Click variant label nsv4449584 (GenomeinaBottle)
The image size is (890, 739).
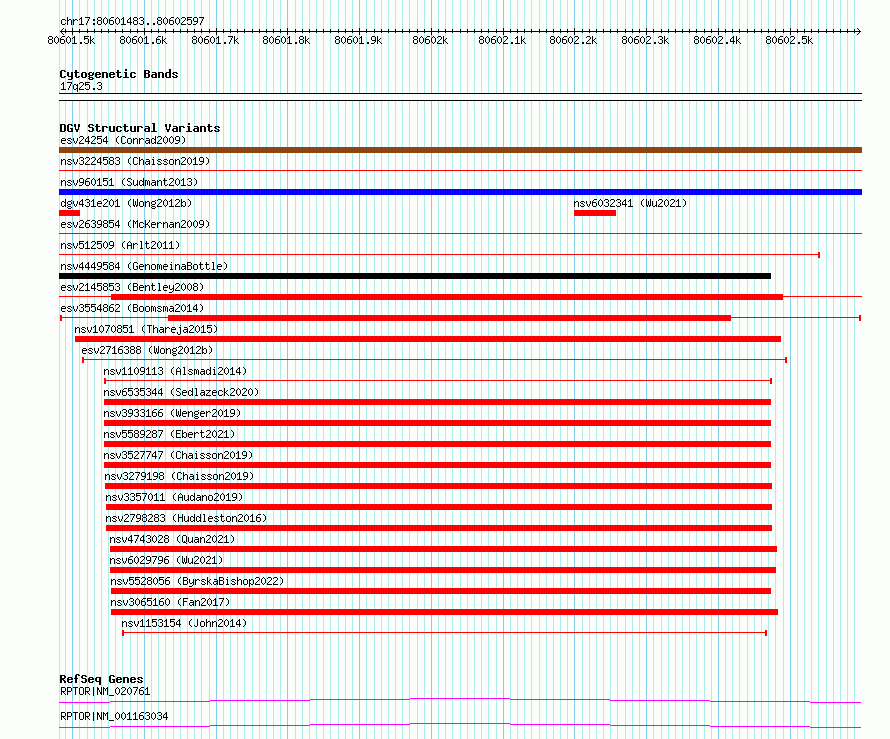(x=144, y=266)
